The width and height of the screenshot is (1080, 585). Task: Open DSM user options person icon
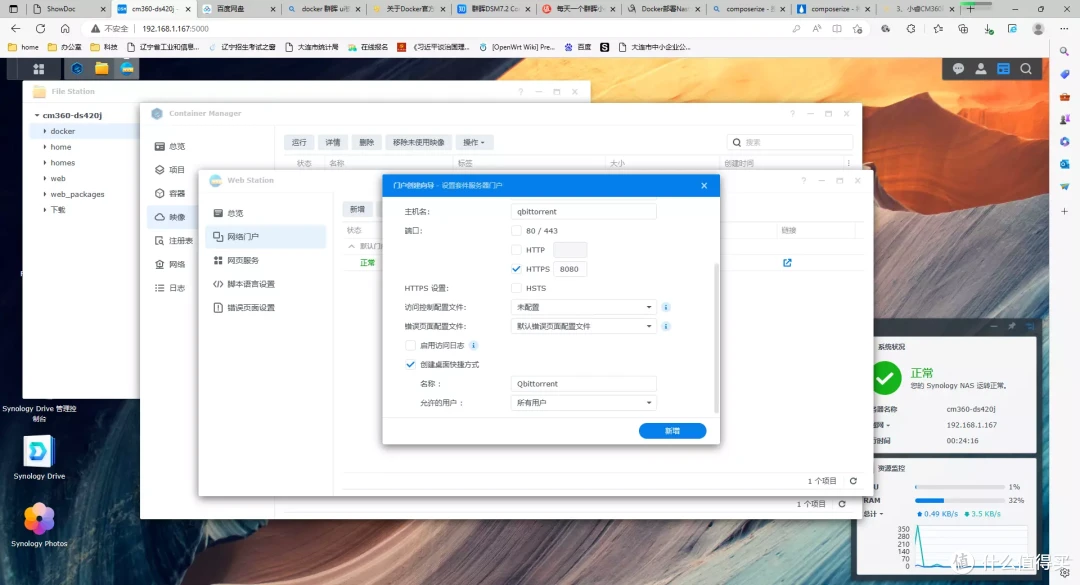click(981, 69)
